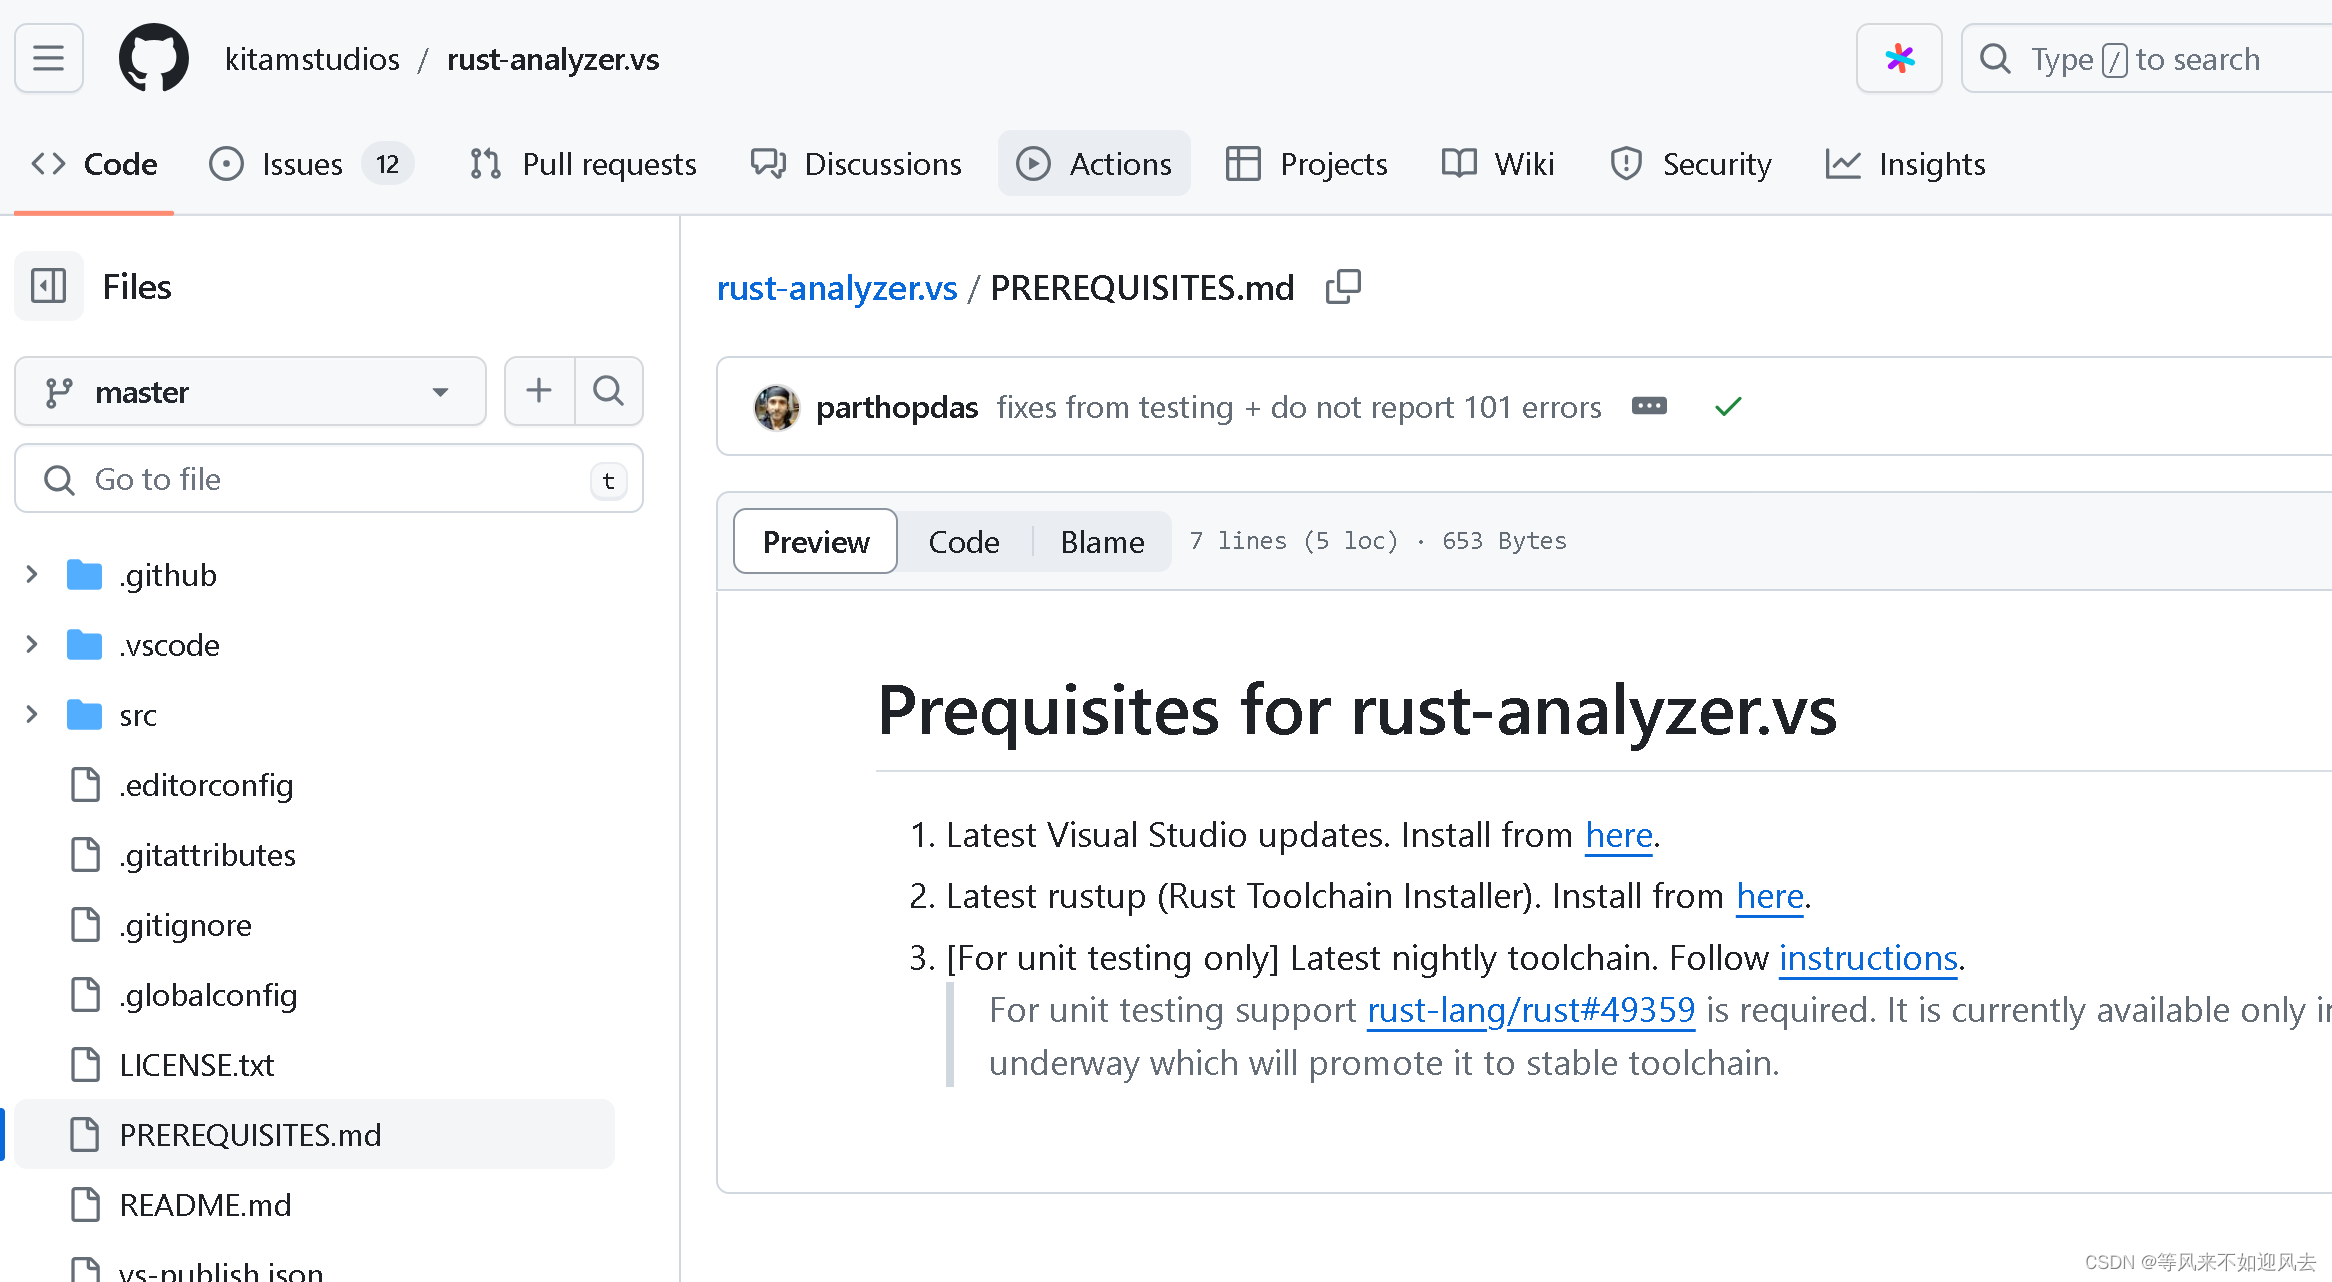Viewport: 2332px width, 1282px height.
Task: Click the plus add file button
Action: point(539,391)
